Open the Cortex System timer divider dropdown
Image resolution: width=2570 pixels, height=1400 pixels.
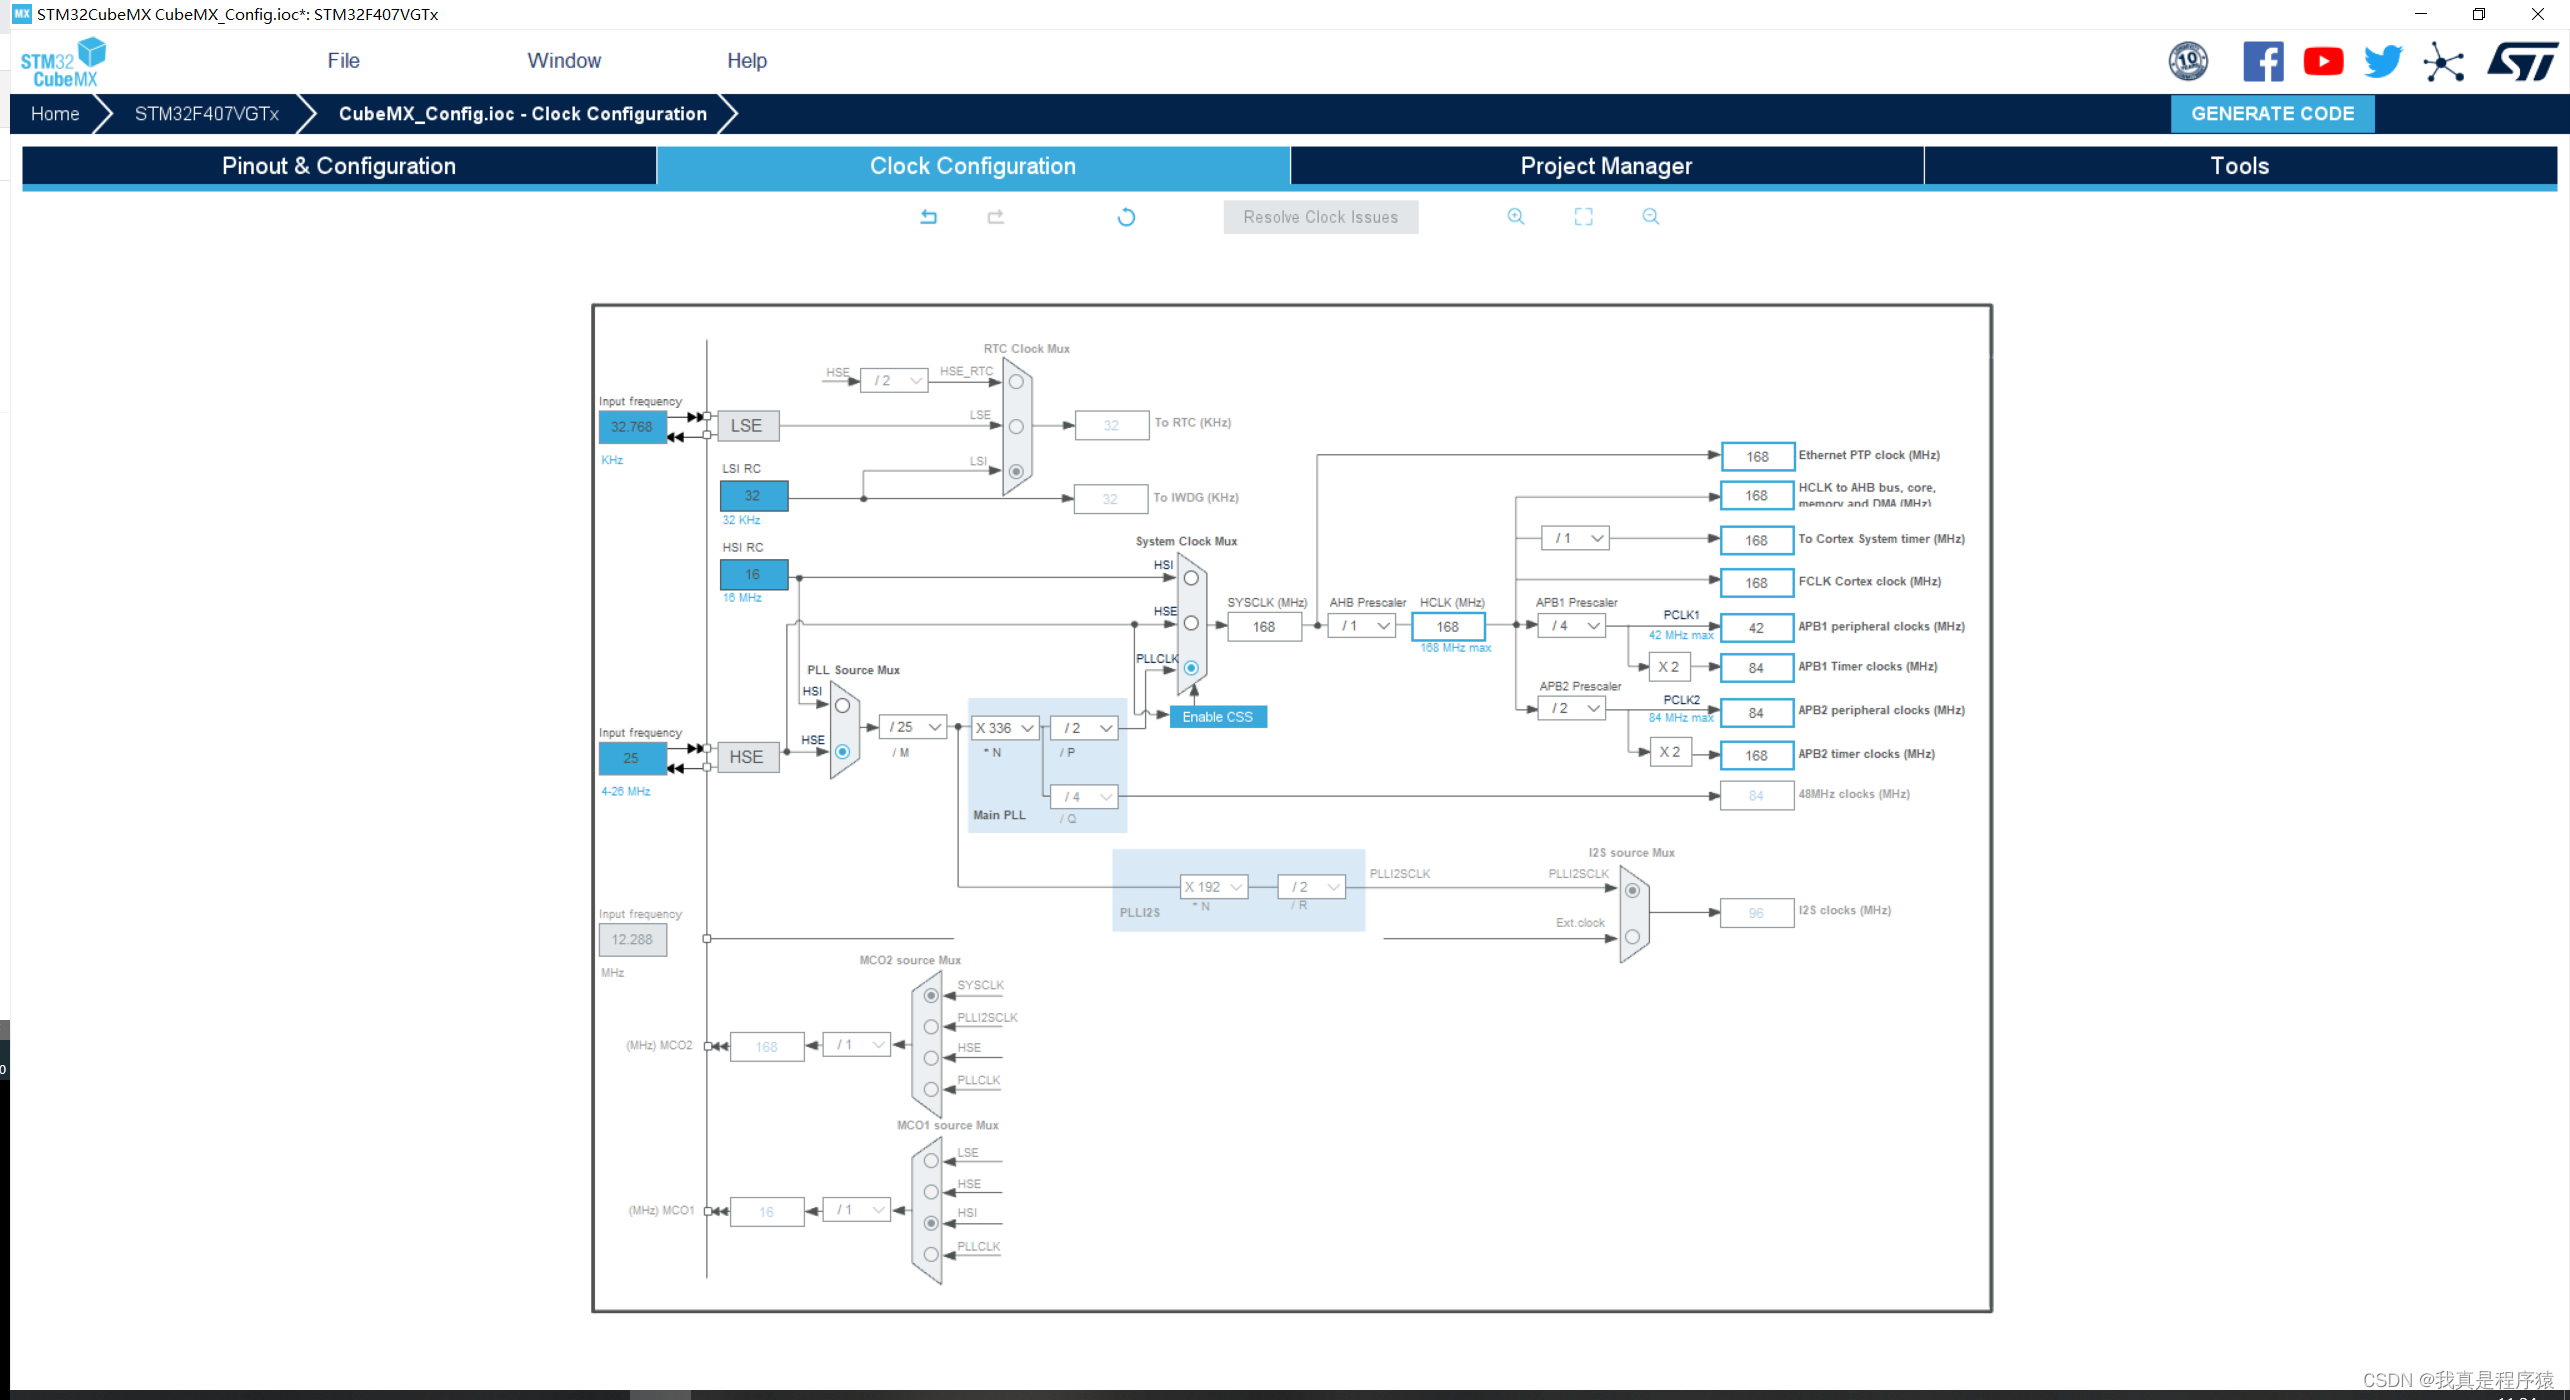1575,538
